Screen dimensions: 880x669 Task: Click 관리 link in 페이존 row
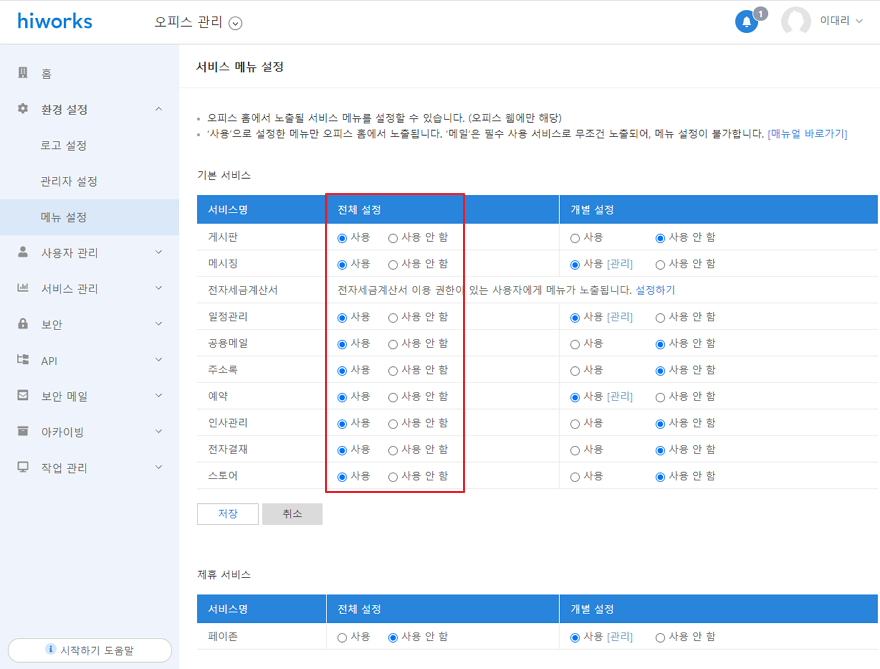tap(620, 637)
